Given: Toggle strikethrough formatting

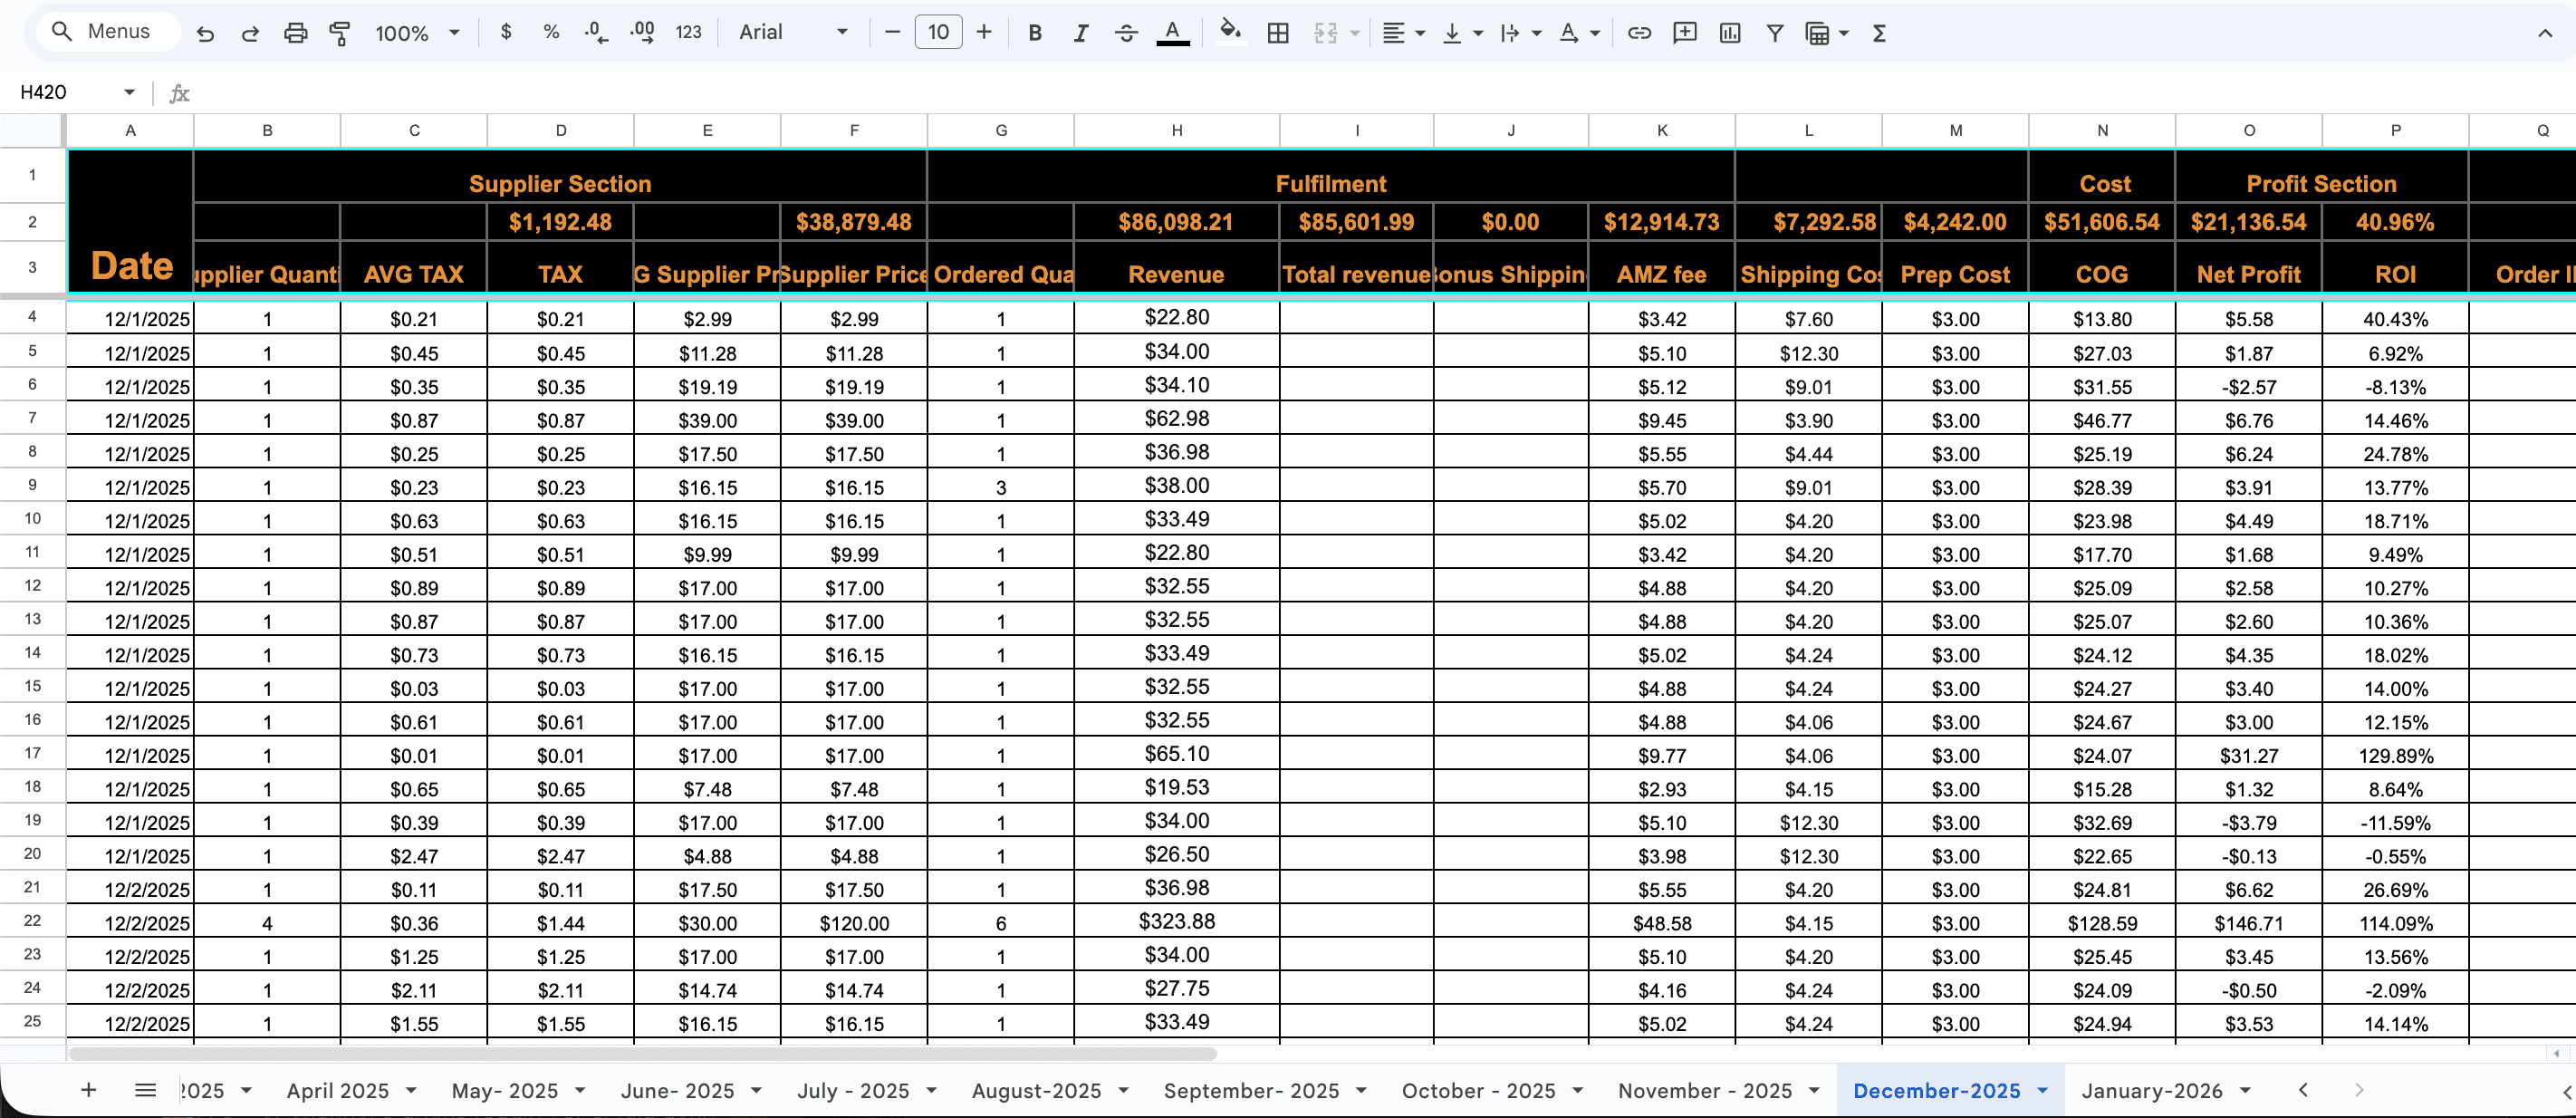Looking at the screenshot, I should (x=1125, y=33).
